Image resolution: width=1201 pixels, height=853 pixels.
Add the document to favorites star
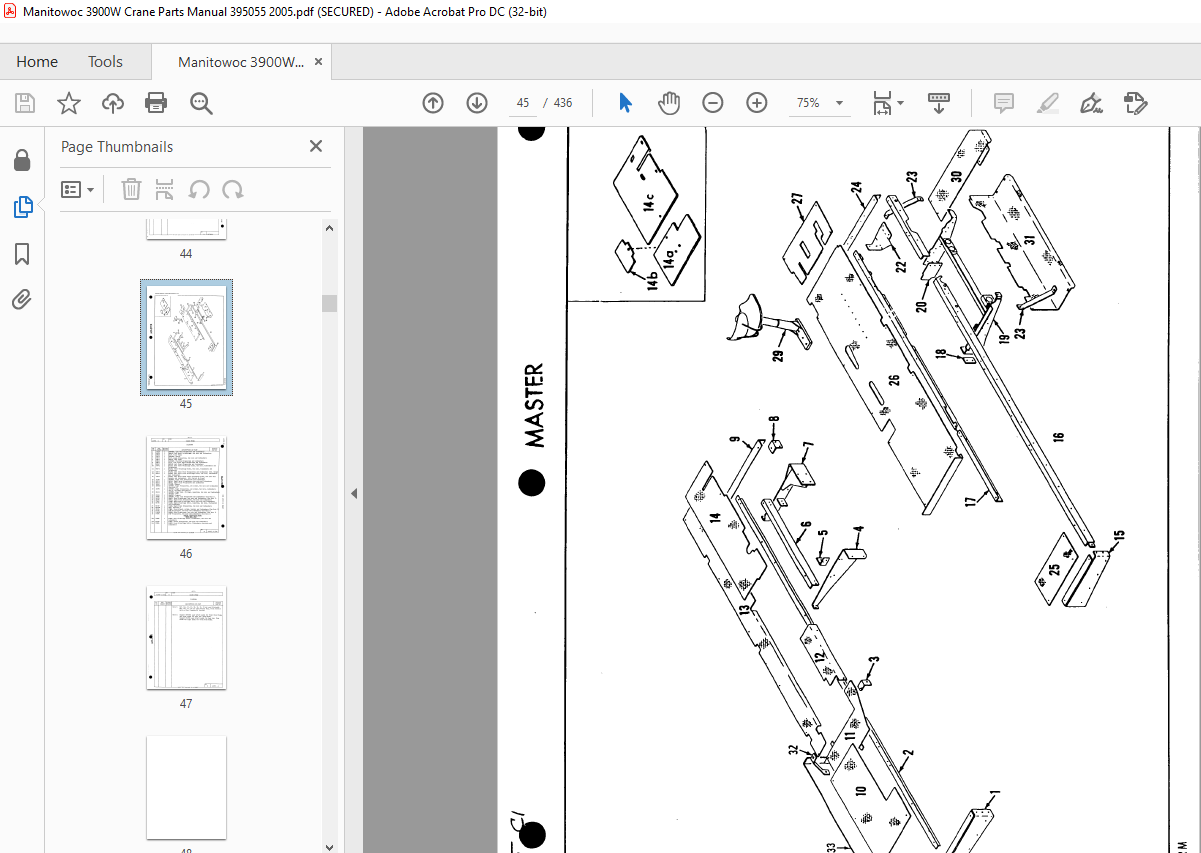tap(68, 103)
